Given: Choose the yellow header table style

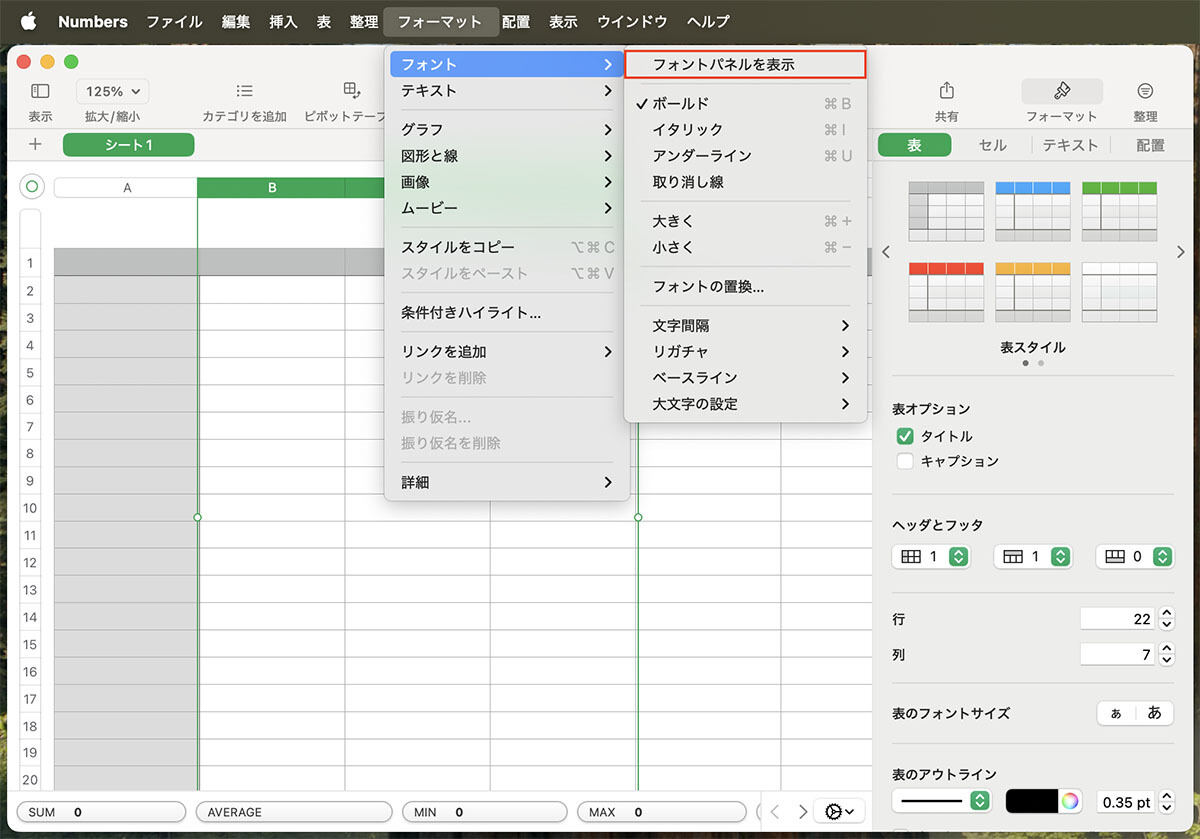Looking at the screenshot, I should 1032,292.
